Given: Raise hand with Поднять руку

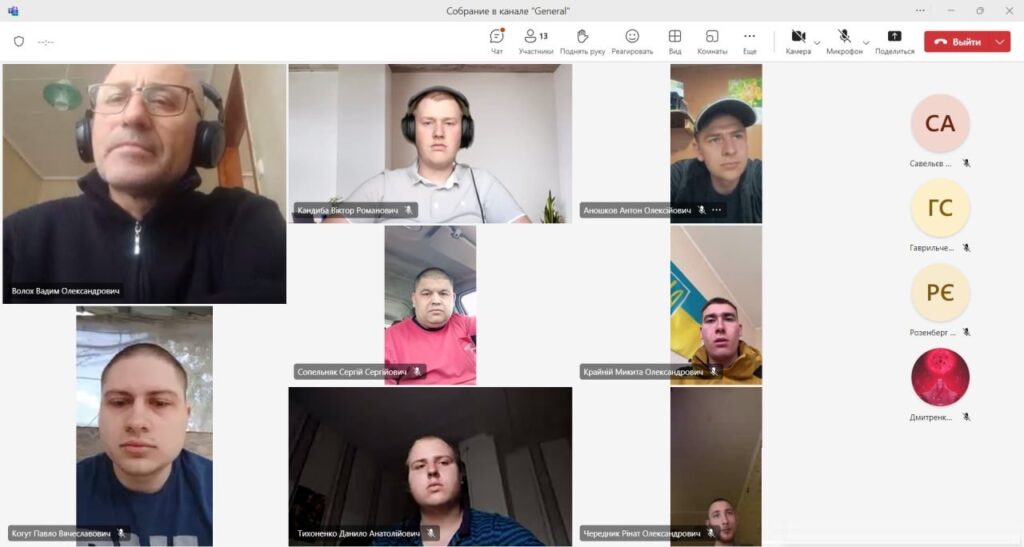Looking at the screenshot, I should pos(582,41).
